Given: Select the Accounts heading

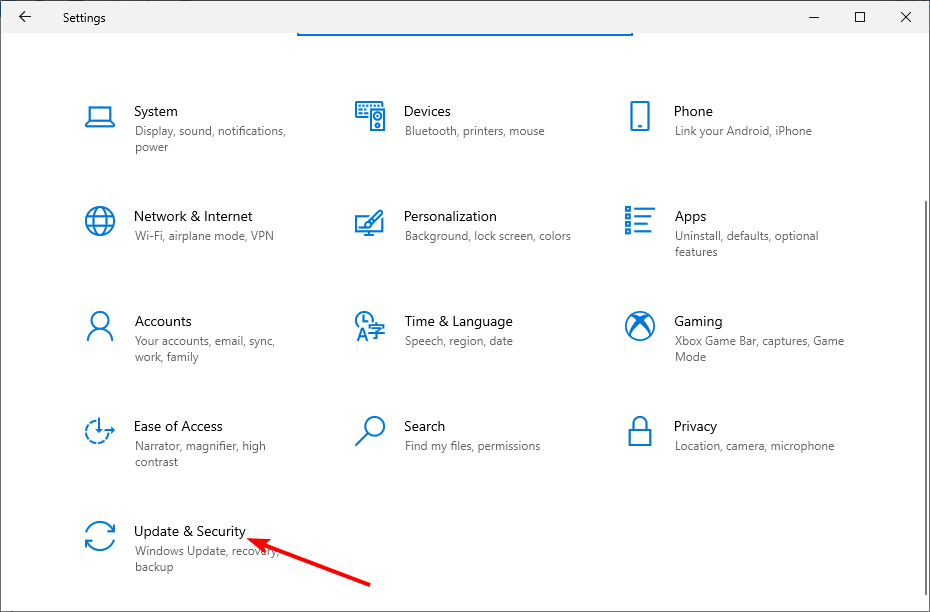Looking at the screenshot, I should [x=163, y=321].
